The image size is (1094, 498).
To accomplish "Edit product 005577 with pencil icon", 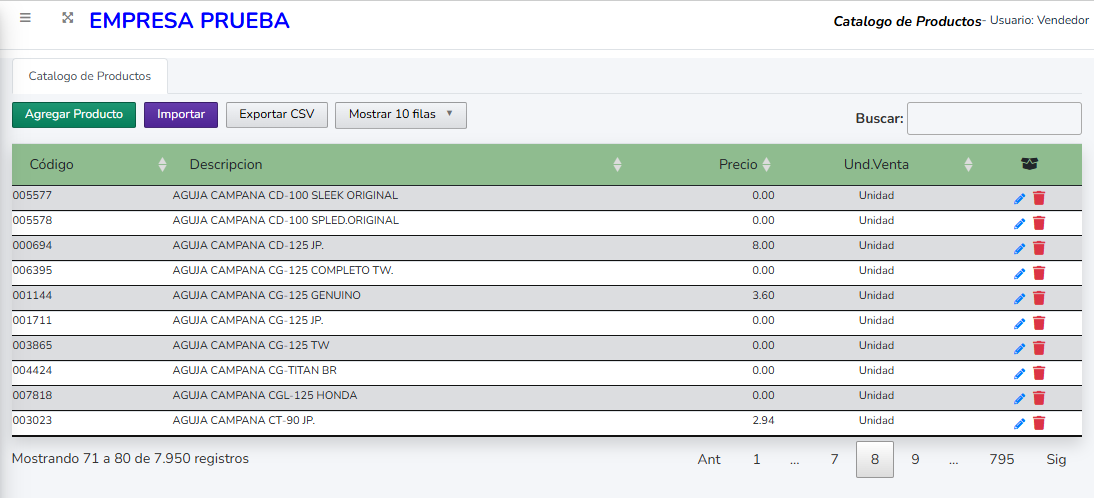I will click(1019, 198).
